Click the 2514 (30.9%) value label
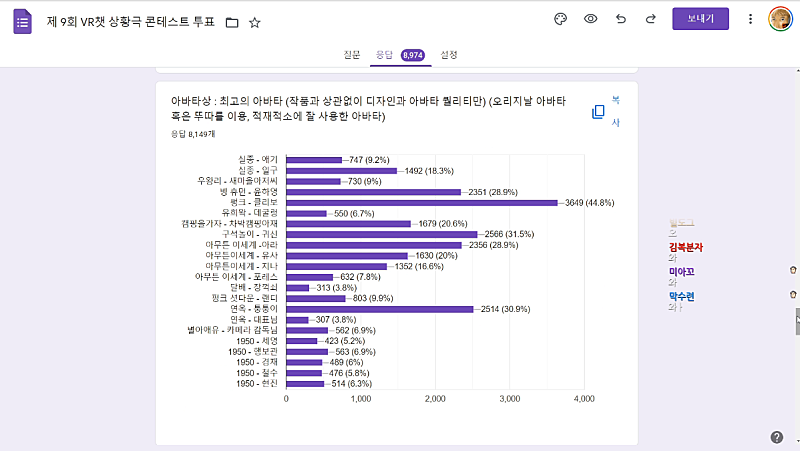The image size is (800, 451). (505, 309)
